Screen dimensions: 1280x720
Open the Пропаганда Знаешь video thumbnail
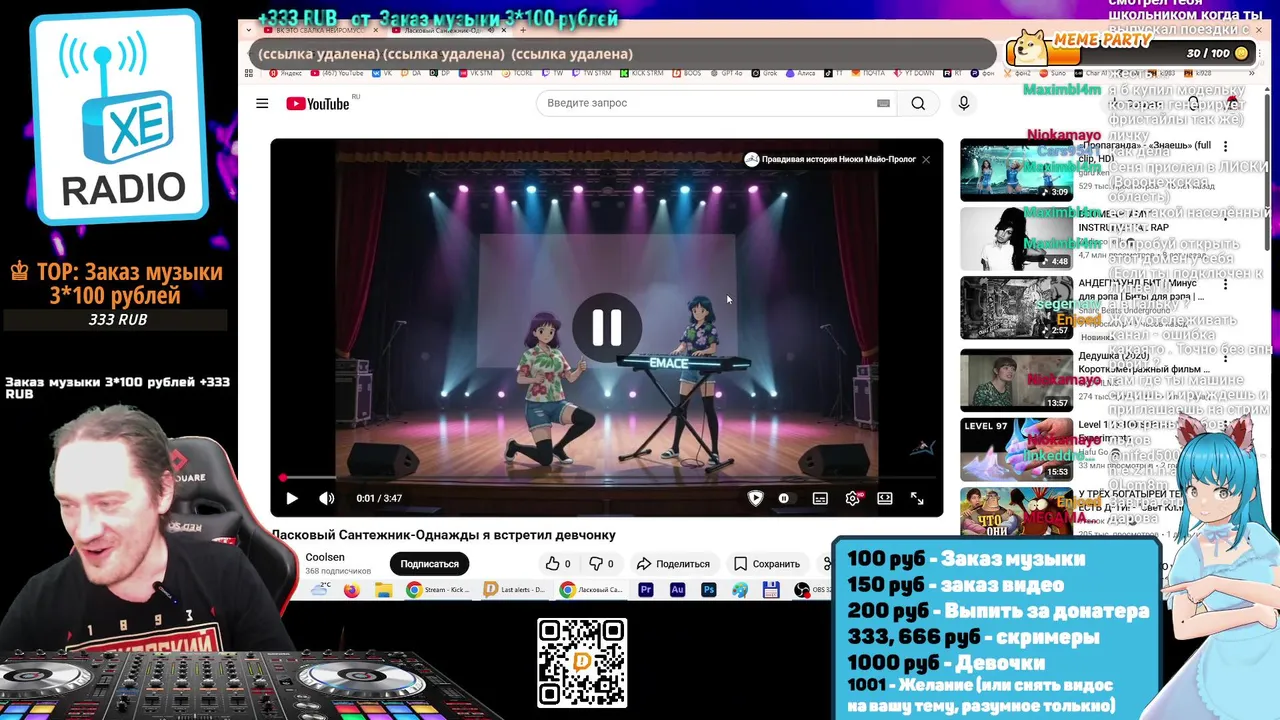pyautogui.click(x=1016, y=170)
